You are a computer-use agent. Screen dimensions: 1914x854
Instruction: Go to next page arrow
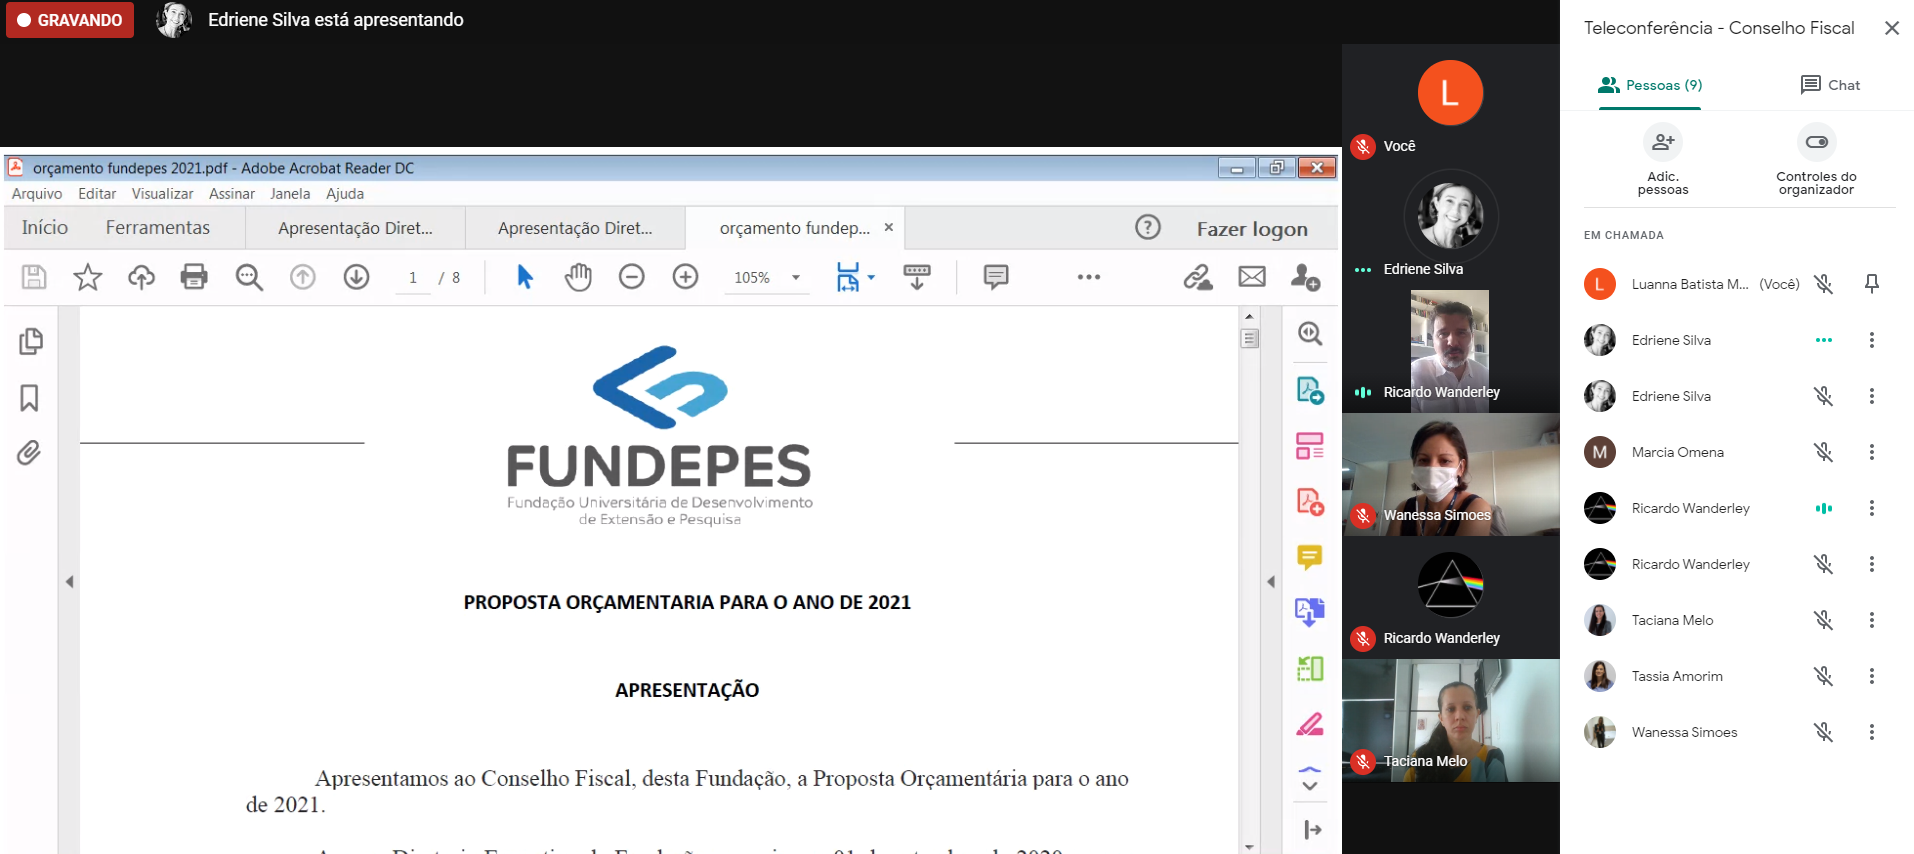[x=356, y=277]
